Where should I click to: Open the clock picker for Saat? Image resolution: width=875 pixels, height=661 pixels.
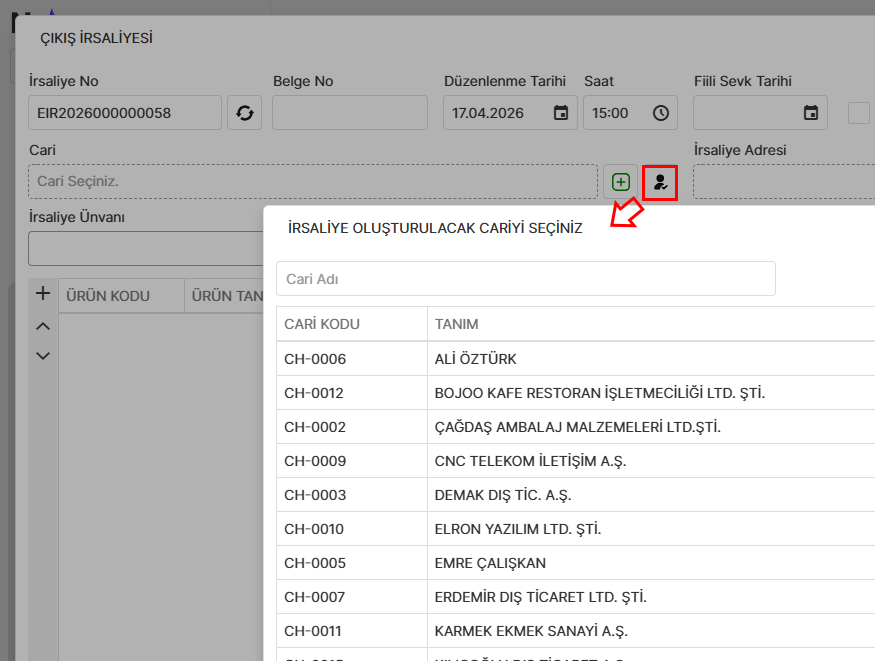(661, 113)
